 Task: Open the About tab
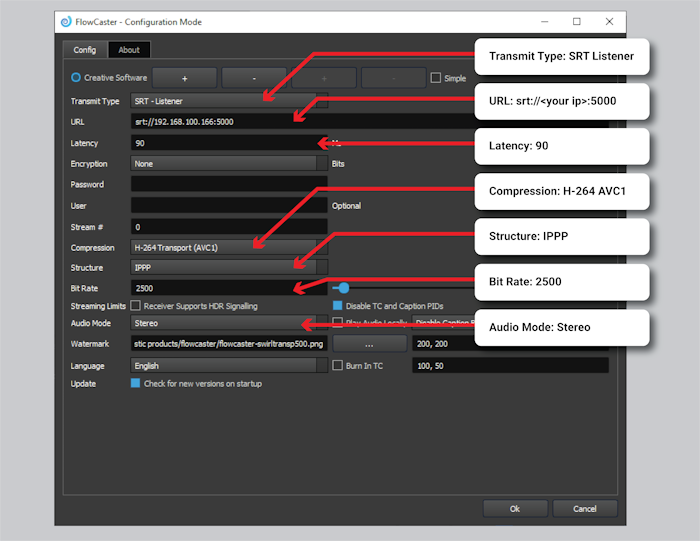click(129, 50)
